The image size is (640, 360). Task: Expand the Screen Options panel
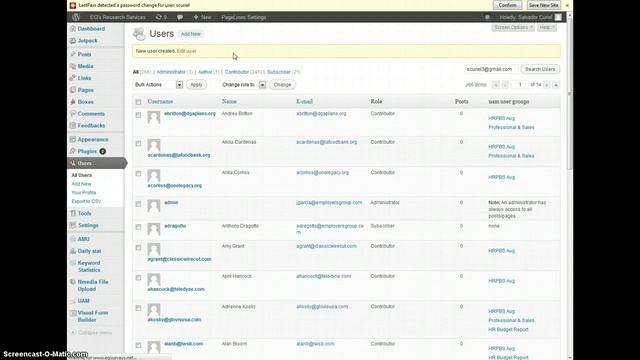[513, 27]
